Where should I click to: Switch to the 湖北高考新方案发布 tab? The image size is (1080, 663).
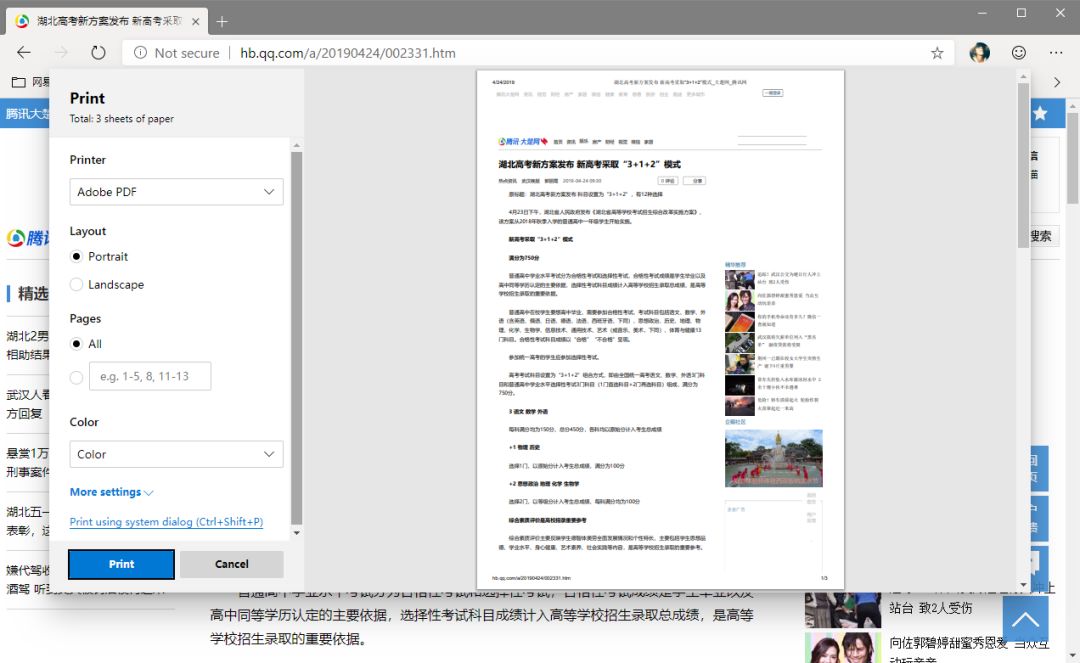100,21
